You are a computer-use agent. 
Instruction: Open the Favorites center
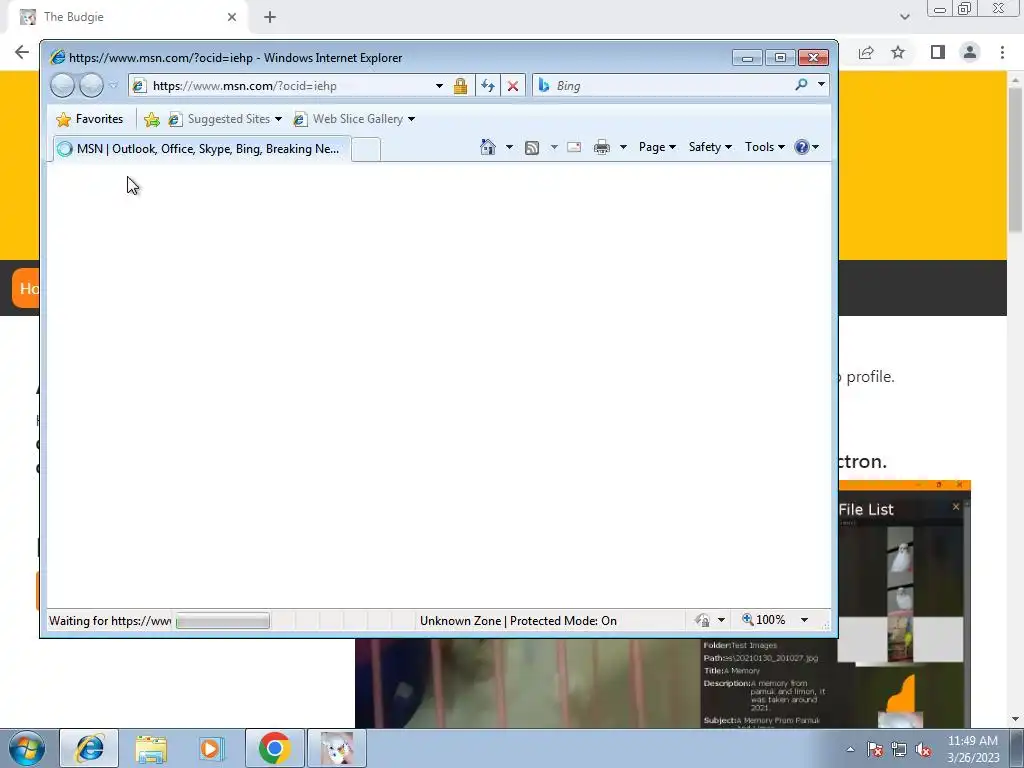(x=89, y=119)
